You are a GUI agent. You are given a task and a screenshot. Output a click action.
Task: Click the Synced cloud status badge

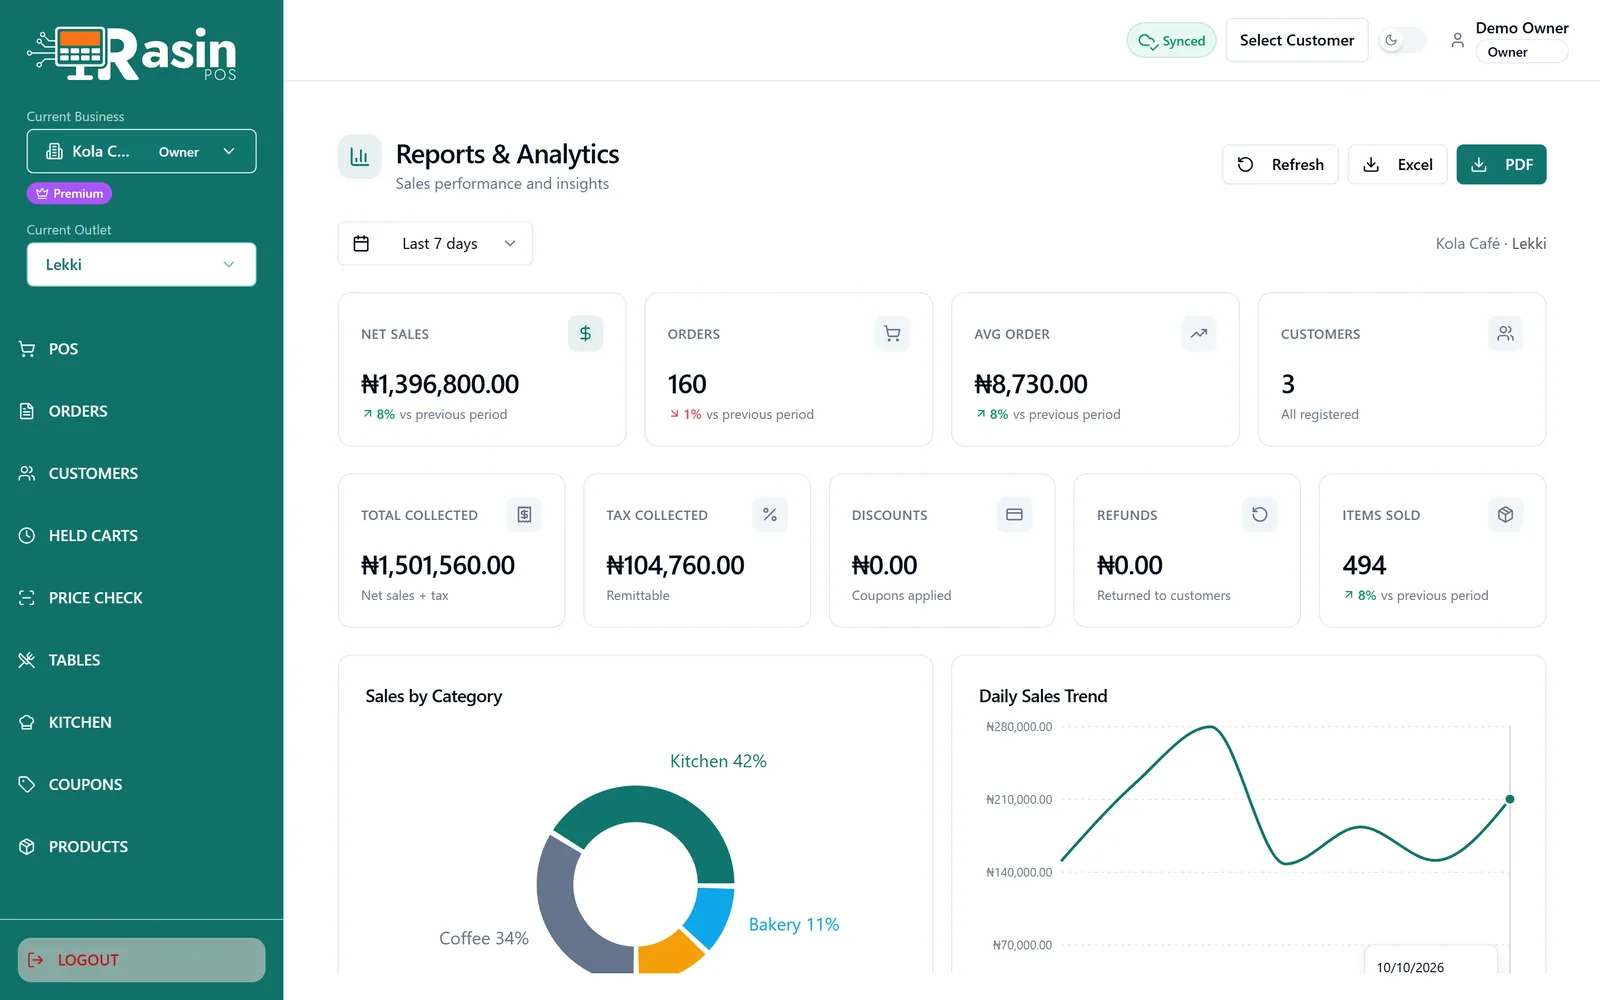(1171, 41)
